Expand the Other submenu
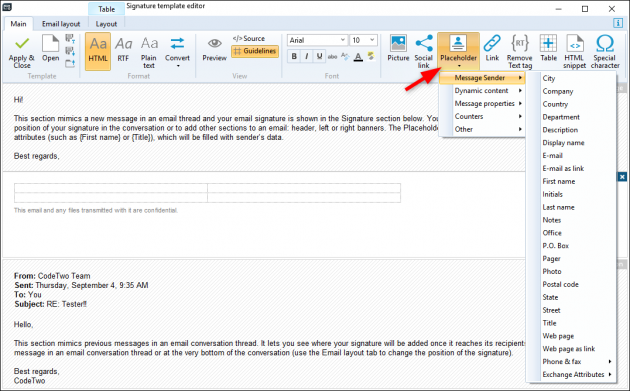630x391 pixels. pos(483,129)
